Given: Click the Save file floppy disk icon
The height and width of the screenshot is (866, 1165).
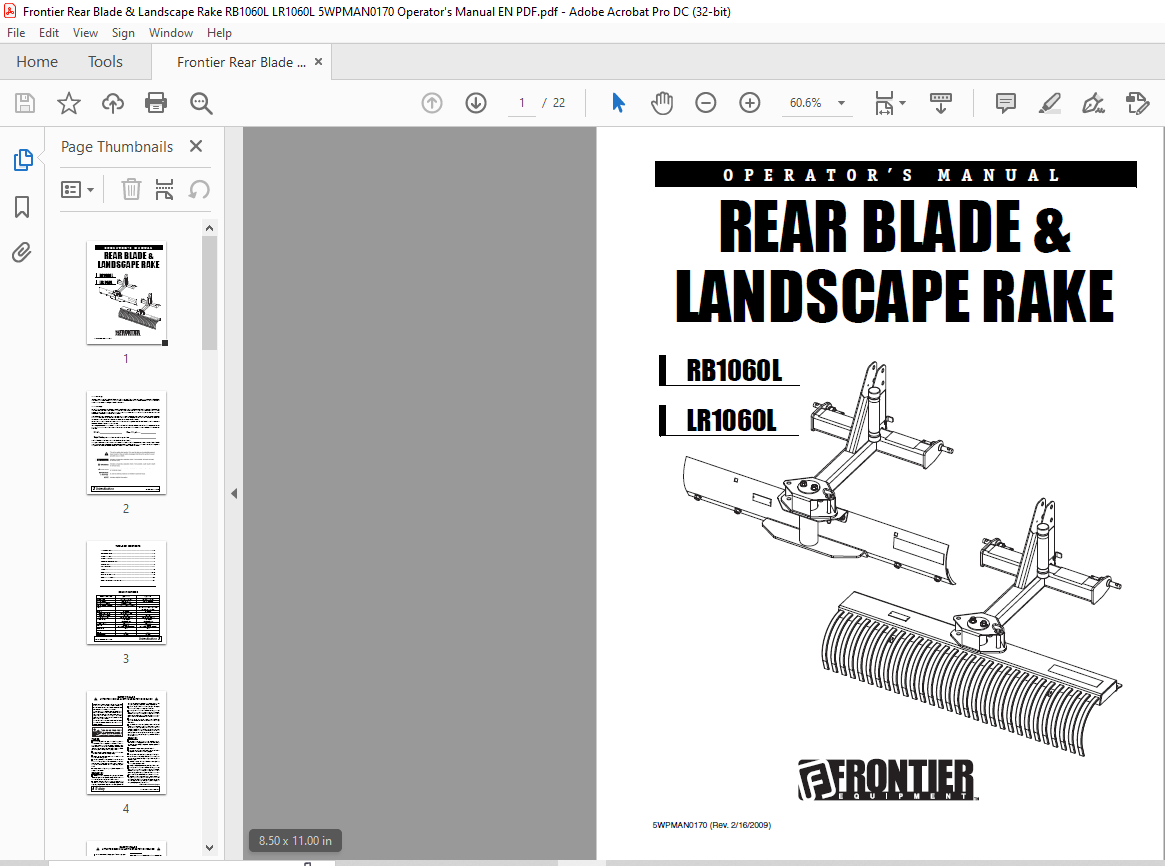Looking at the screenshot, I should (x=25, y=102).
